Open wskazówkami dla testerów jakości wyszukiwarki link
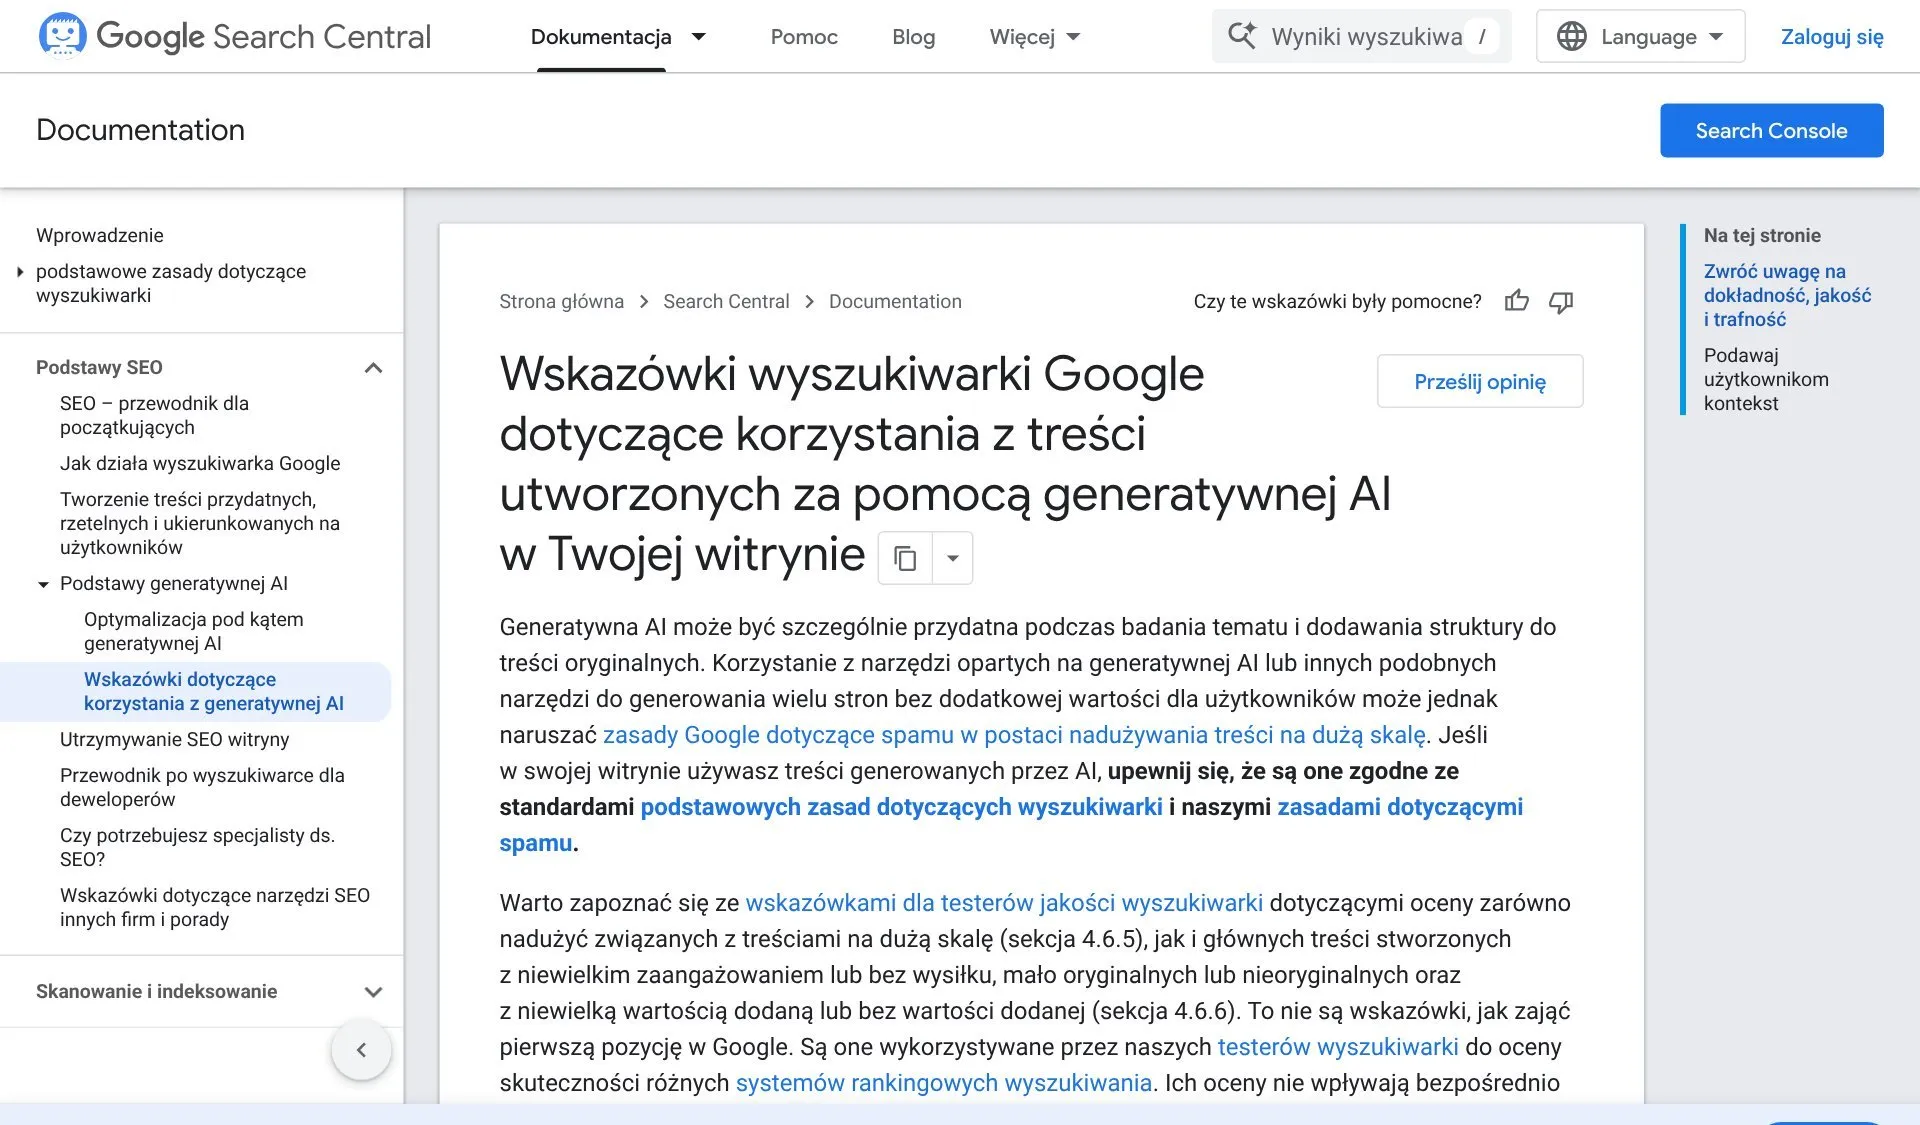 1004,903
